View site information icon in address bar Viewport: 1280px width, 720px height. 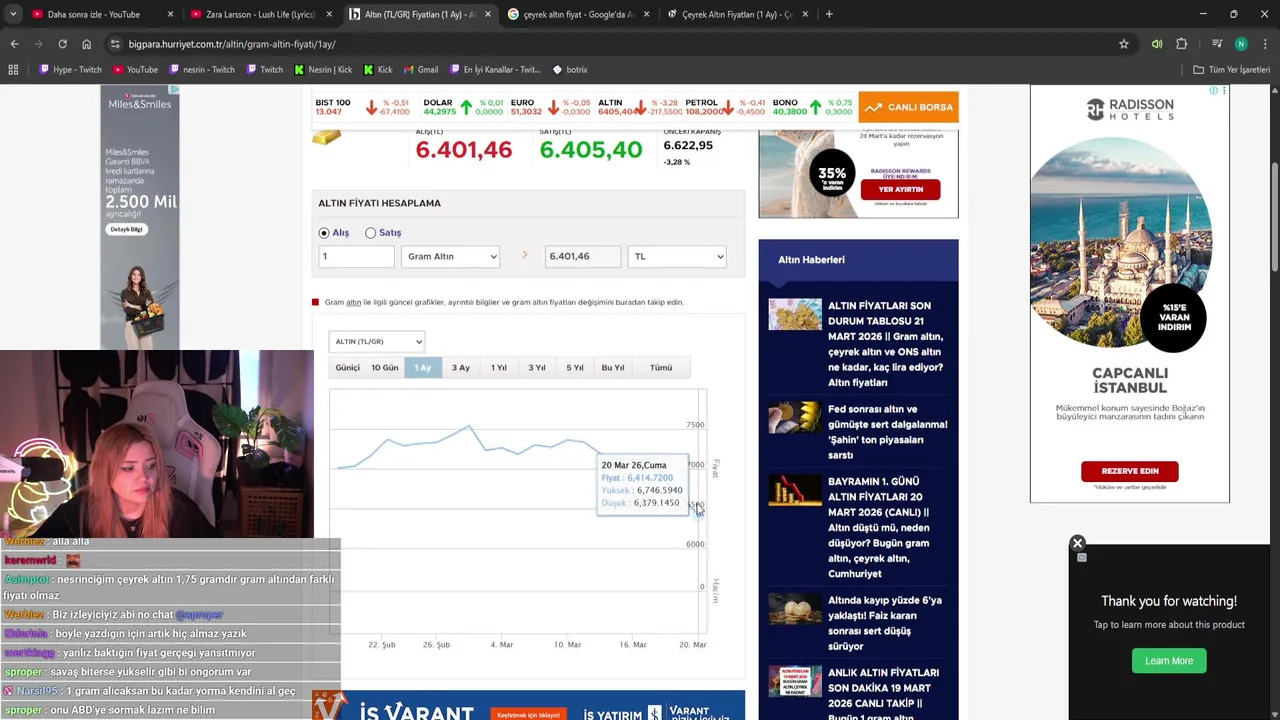(115, 44)
